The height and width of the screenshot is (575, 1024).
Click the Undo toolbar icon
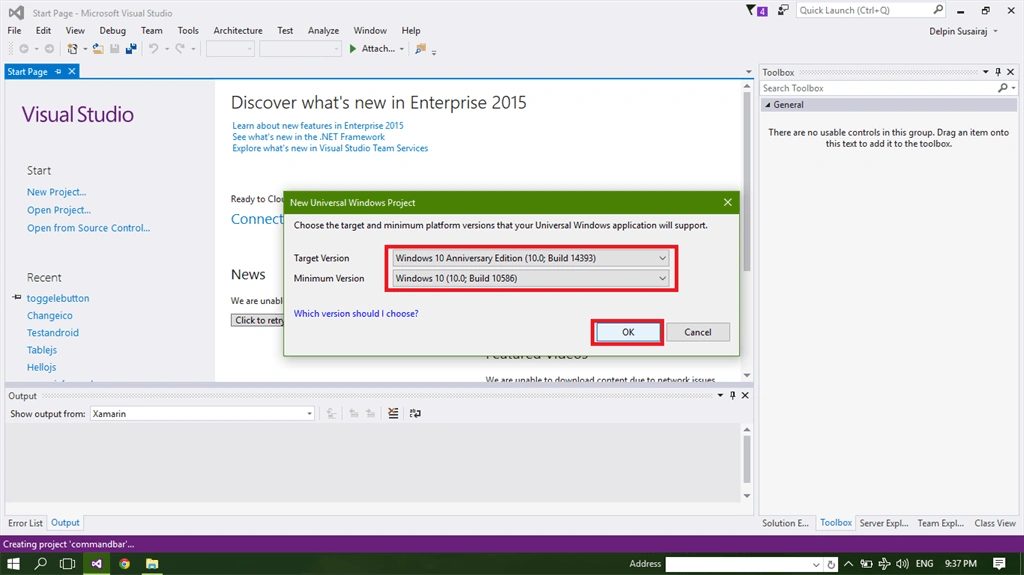[x=153, y=49]
